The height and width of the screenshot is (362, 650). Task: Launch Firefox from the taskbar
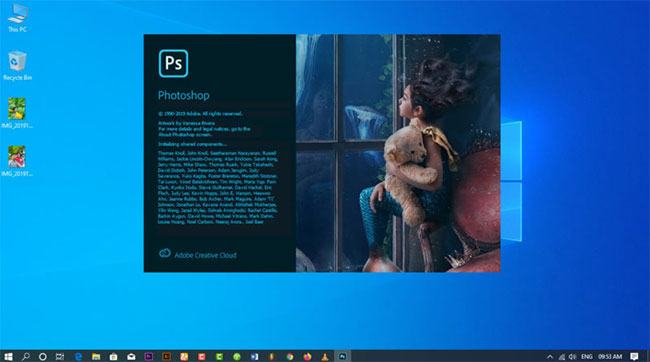(307, 356)
